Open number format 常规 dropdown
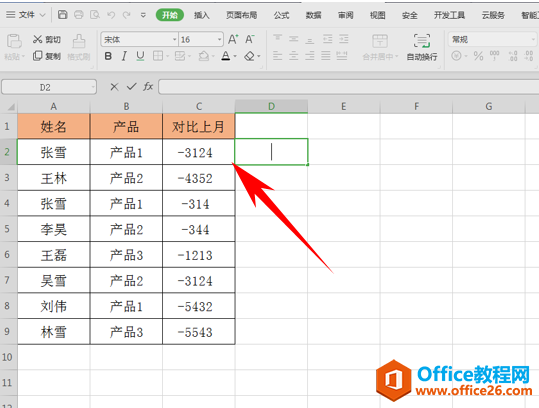 (x=532, y=40)
